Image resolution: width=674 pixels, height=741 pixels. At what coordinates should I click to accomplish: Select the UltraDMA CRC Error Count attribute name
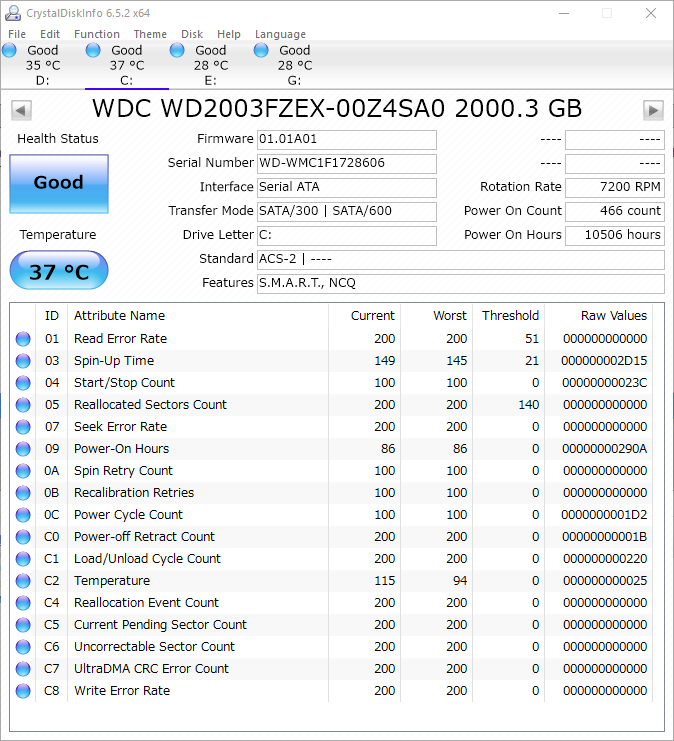tap(151, 669)
